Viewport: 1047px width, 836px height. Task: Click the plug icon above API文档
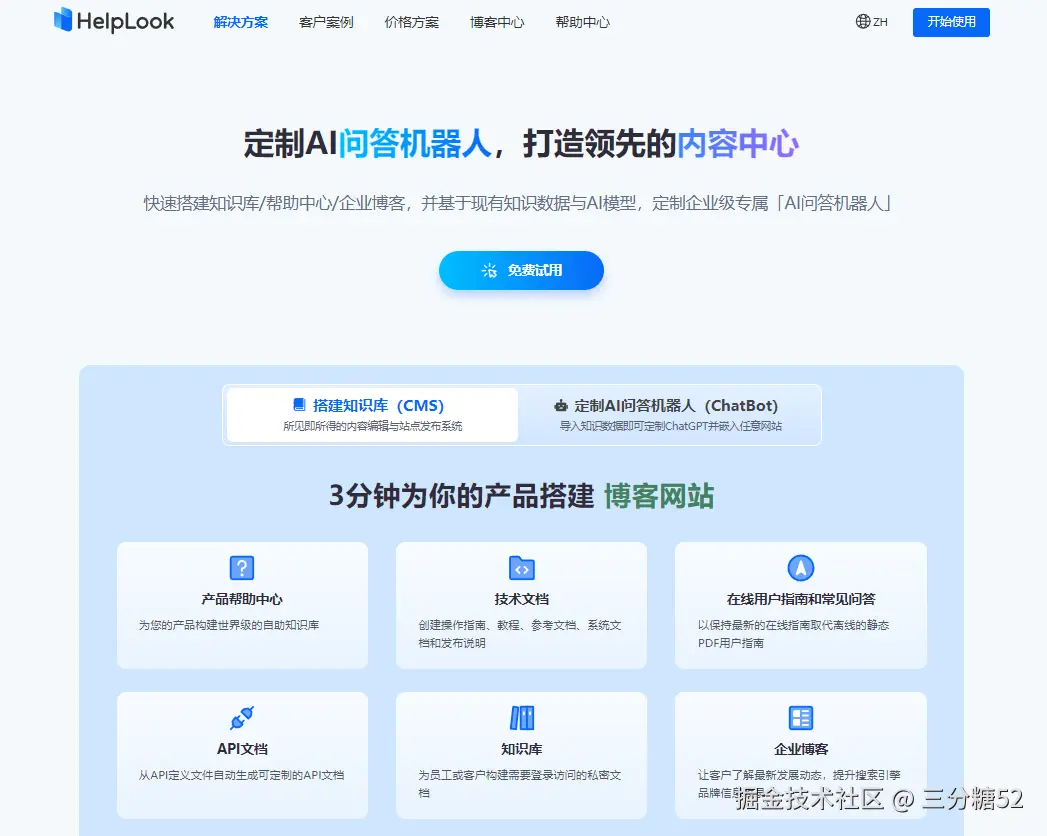[x=242, y=718]
